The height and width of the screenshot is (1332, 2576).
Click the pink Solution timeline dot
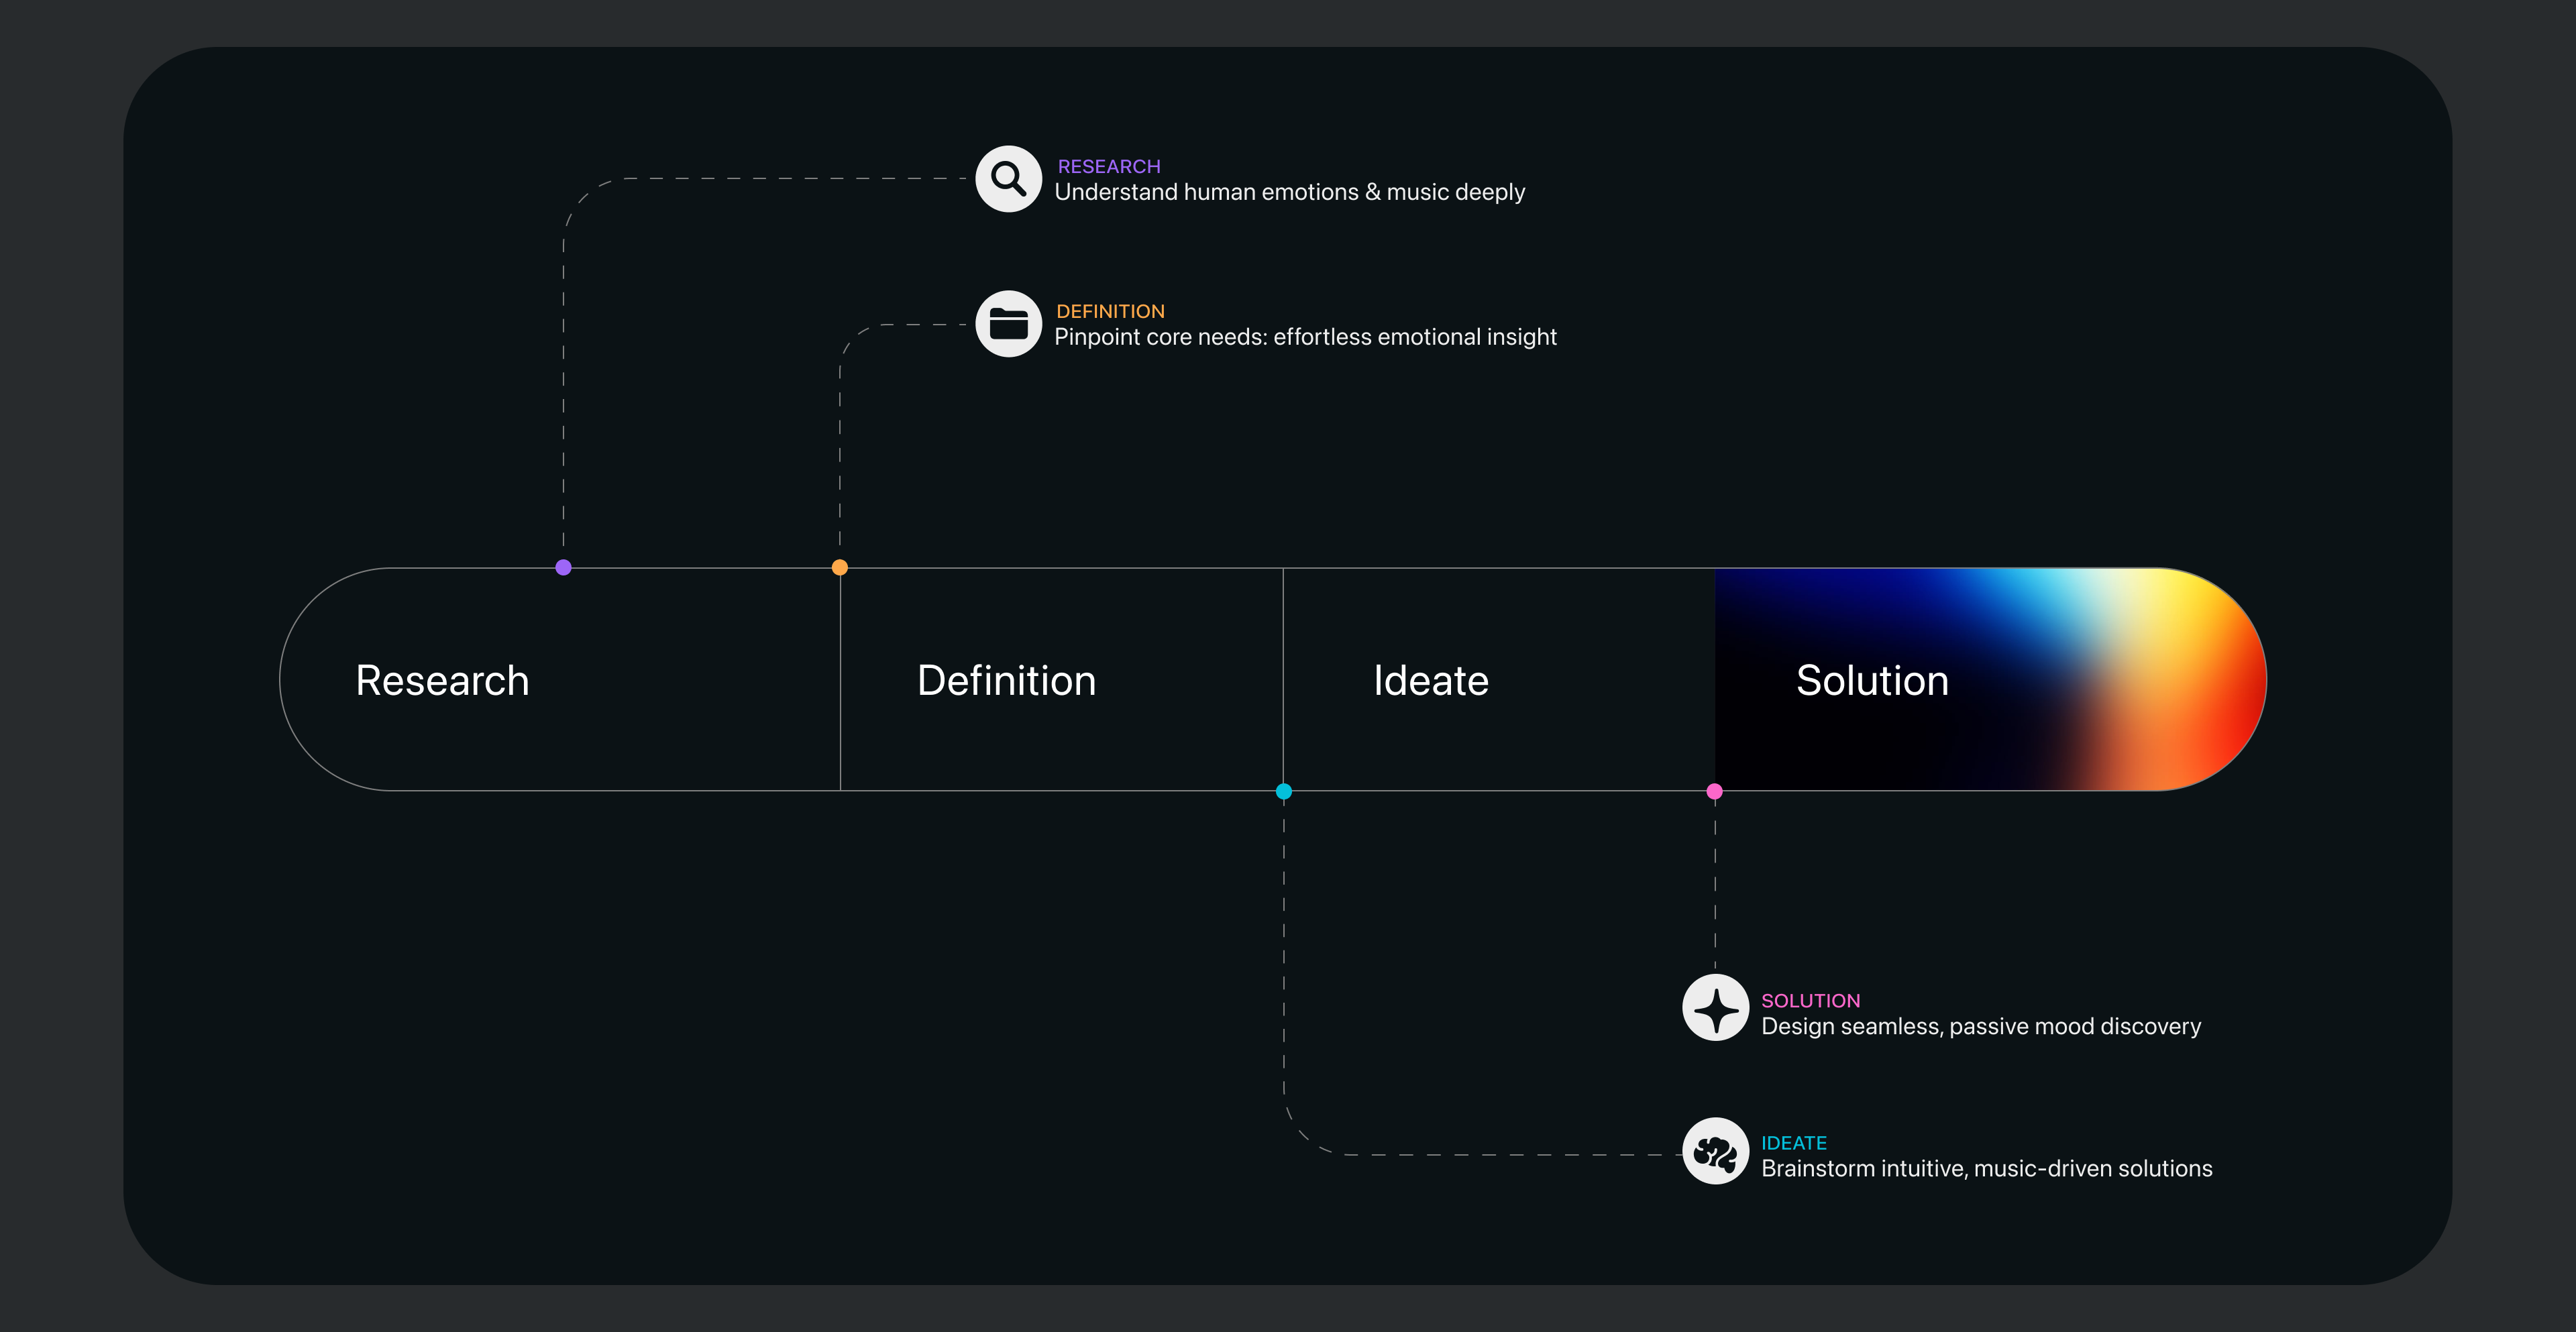pos(1714,791)
